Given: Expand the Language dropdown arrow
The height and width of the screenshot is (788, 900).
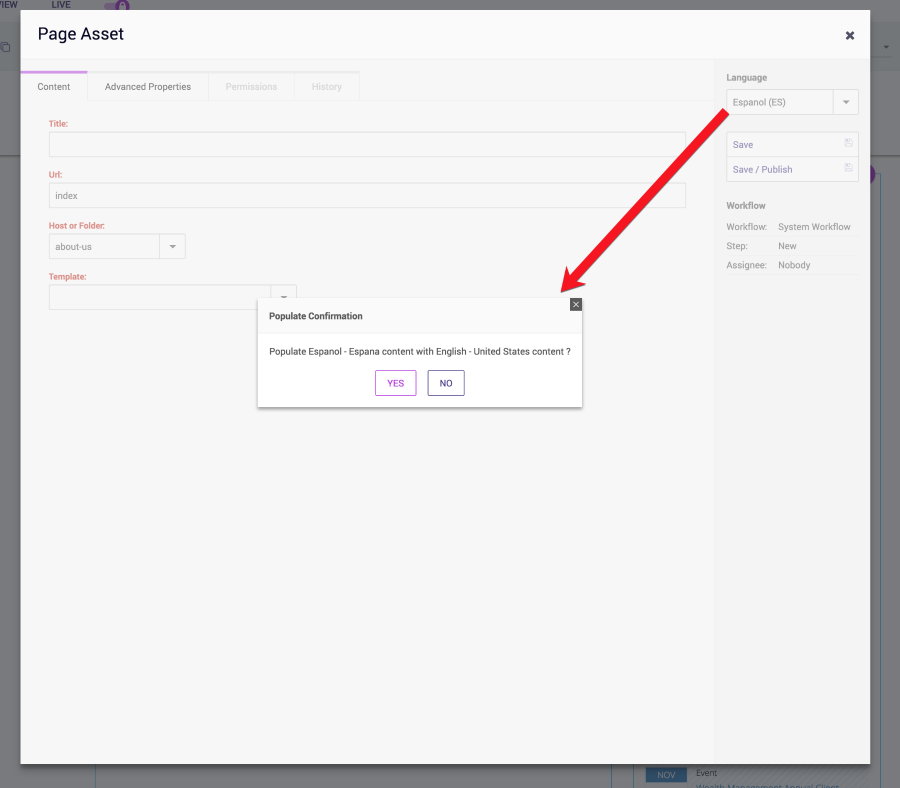Looking at the screenshot, I should click(845, 102).
